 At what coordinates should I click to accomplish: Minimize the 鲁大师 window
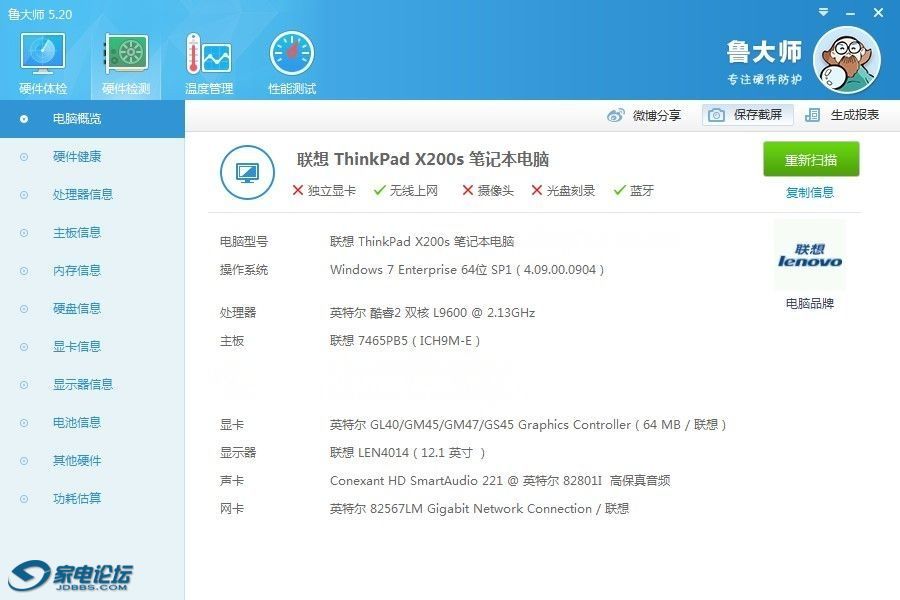pyautogui.click(x=851, y=13)
